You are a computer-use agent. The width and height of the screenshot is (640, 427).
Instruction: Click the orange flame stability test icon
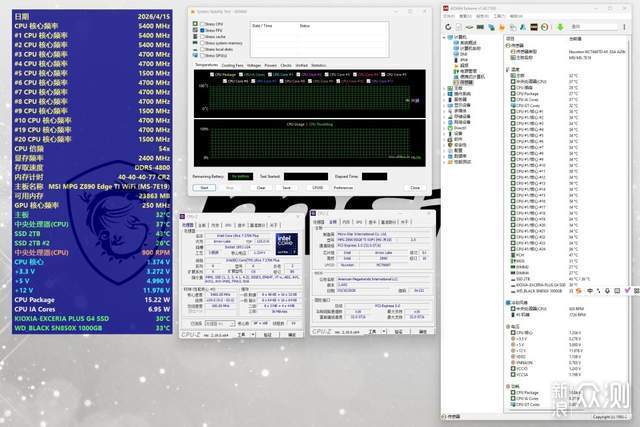click(x=502, y=27)
